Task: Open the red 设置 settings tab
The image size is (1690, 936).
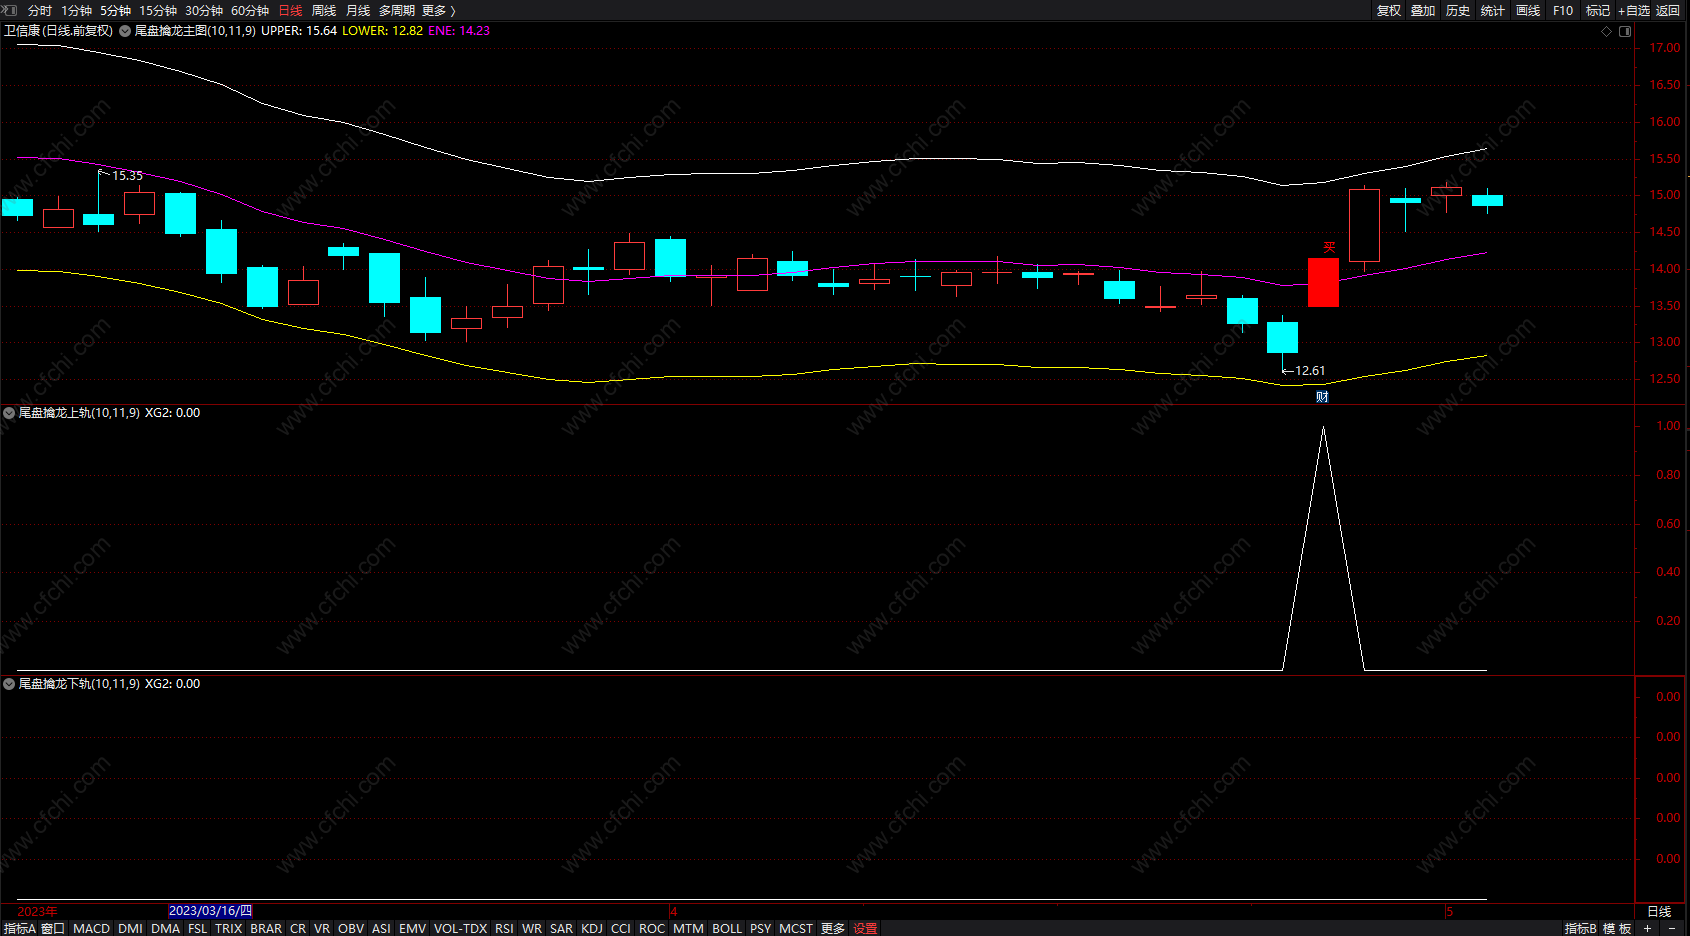Action: [865, 929]
